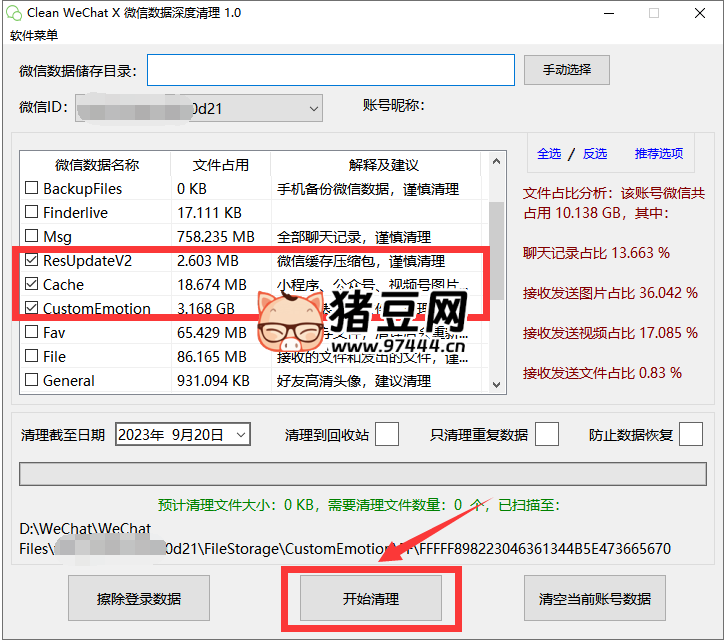Select the 65.429 MB size cell
This screenshot has height=642, width=726.
[212, 332]
